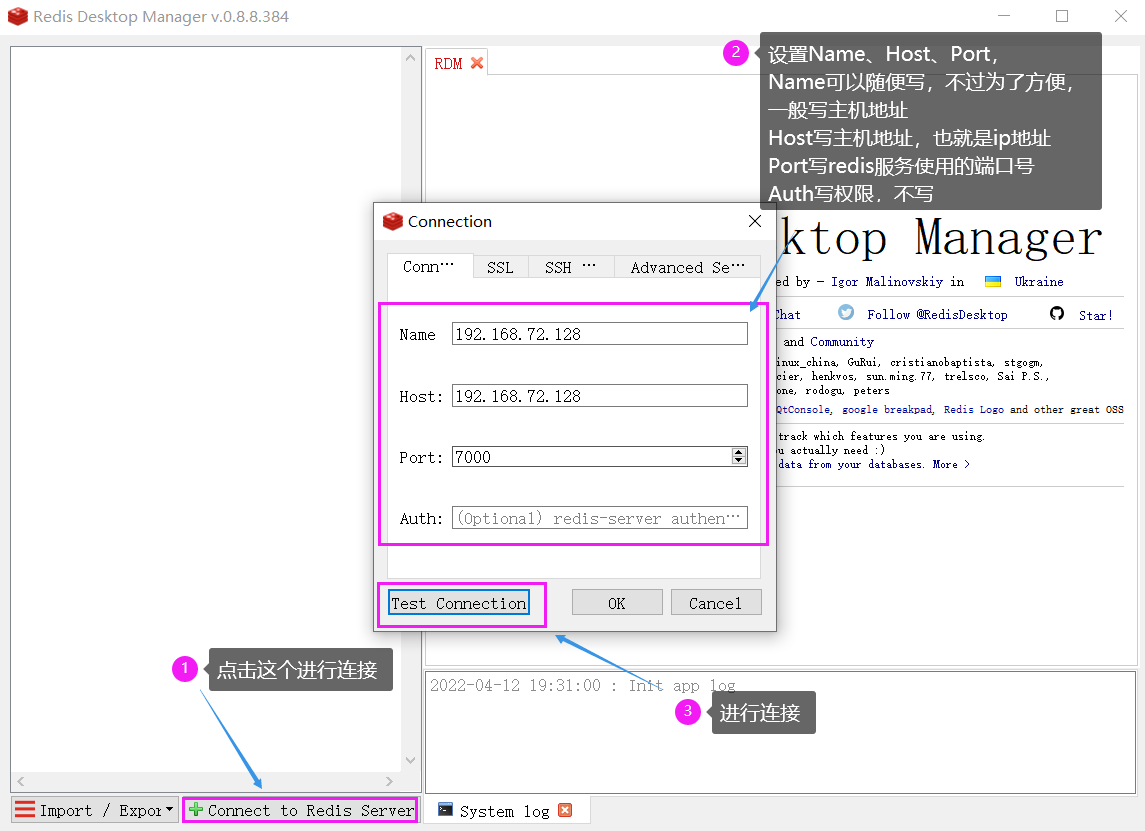
Task: Open the Ukraine link
Action: click(1039, 282)
